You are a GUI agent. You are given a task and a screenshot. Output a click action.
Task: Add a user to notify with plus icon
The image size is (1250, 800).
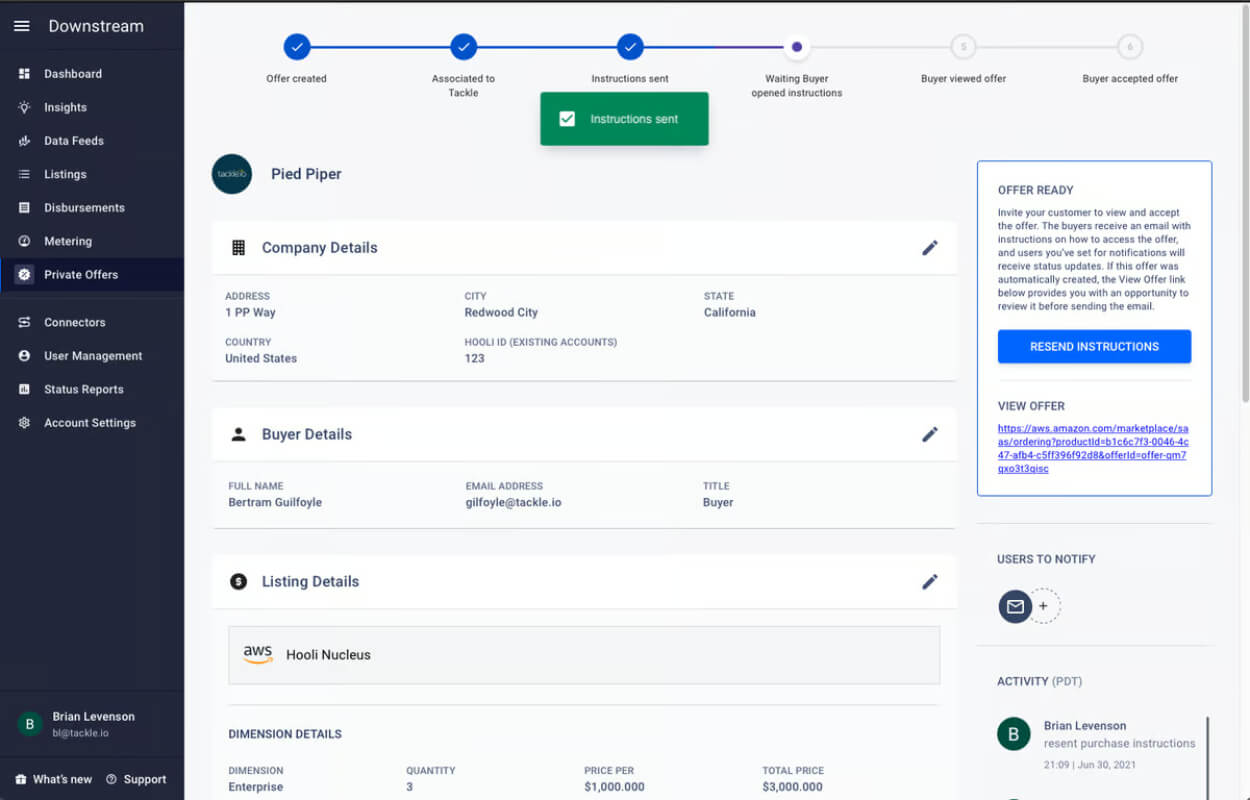click(x=1044, y=606)
